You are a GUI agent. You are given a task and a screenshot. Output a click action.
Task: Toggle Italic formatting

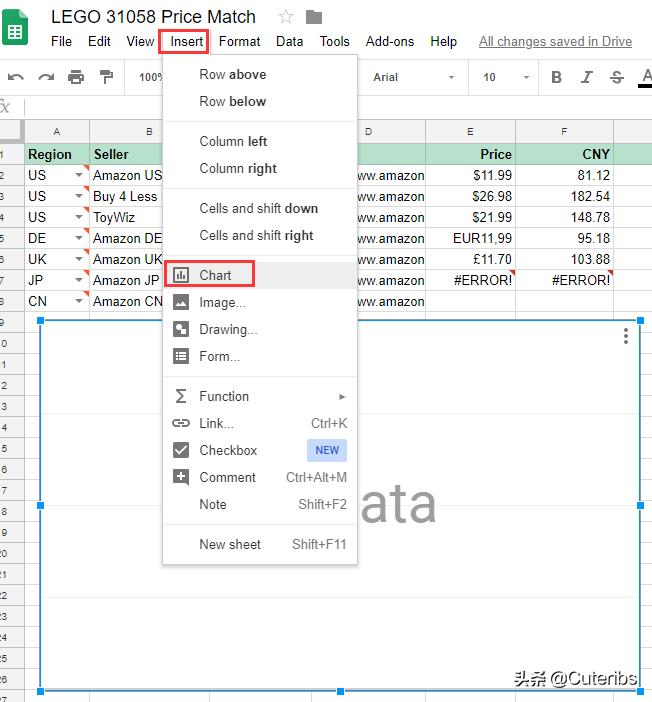(x=586, y=77)
